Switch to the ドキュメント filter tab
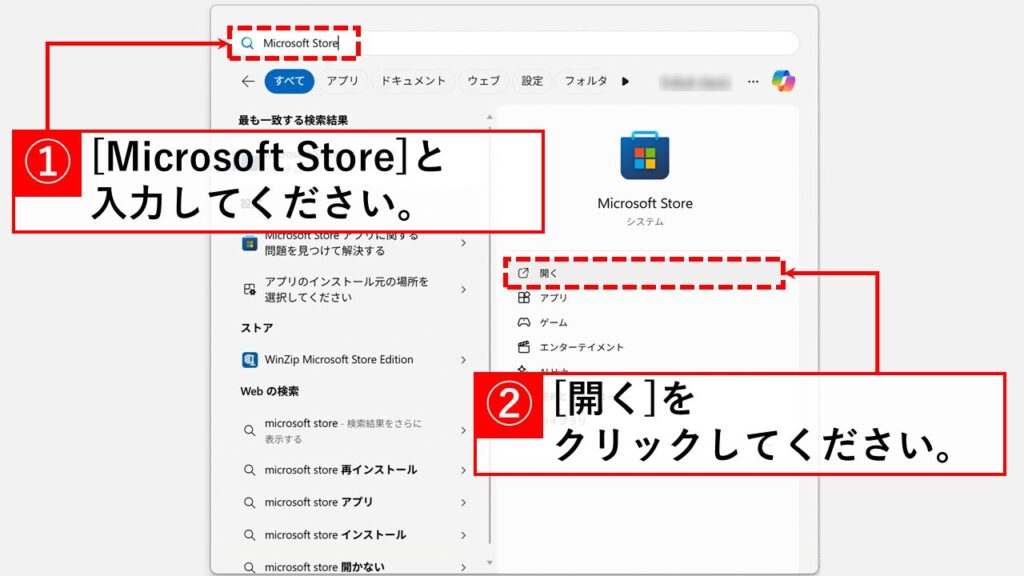This screenshot has width=1024, height=576. coord(413,81)
